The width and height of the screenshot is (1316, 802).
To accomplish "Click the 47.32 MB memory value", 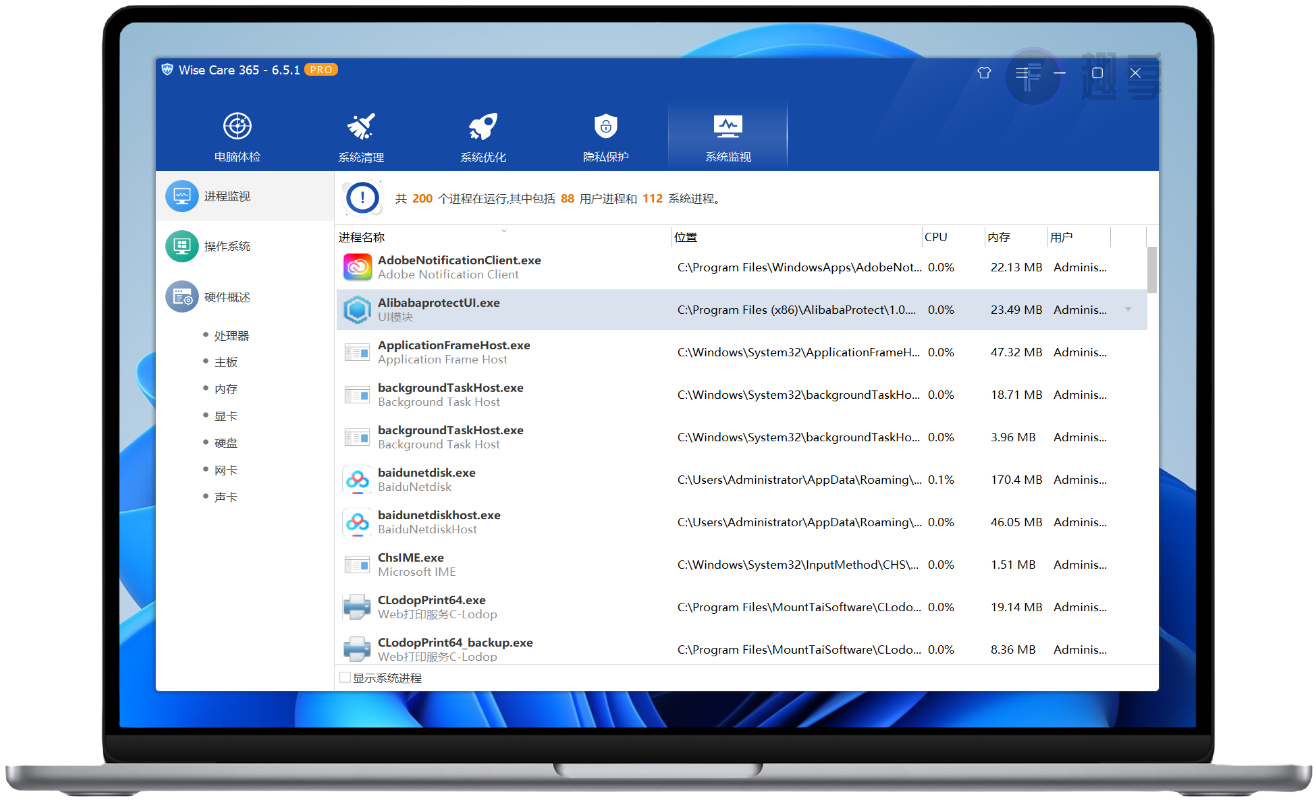I will [x=1016, y=352].
